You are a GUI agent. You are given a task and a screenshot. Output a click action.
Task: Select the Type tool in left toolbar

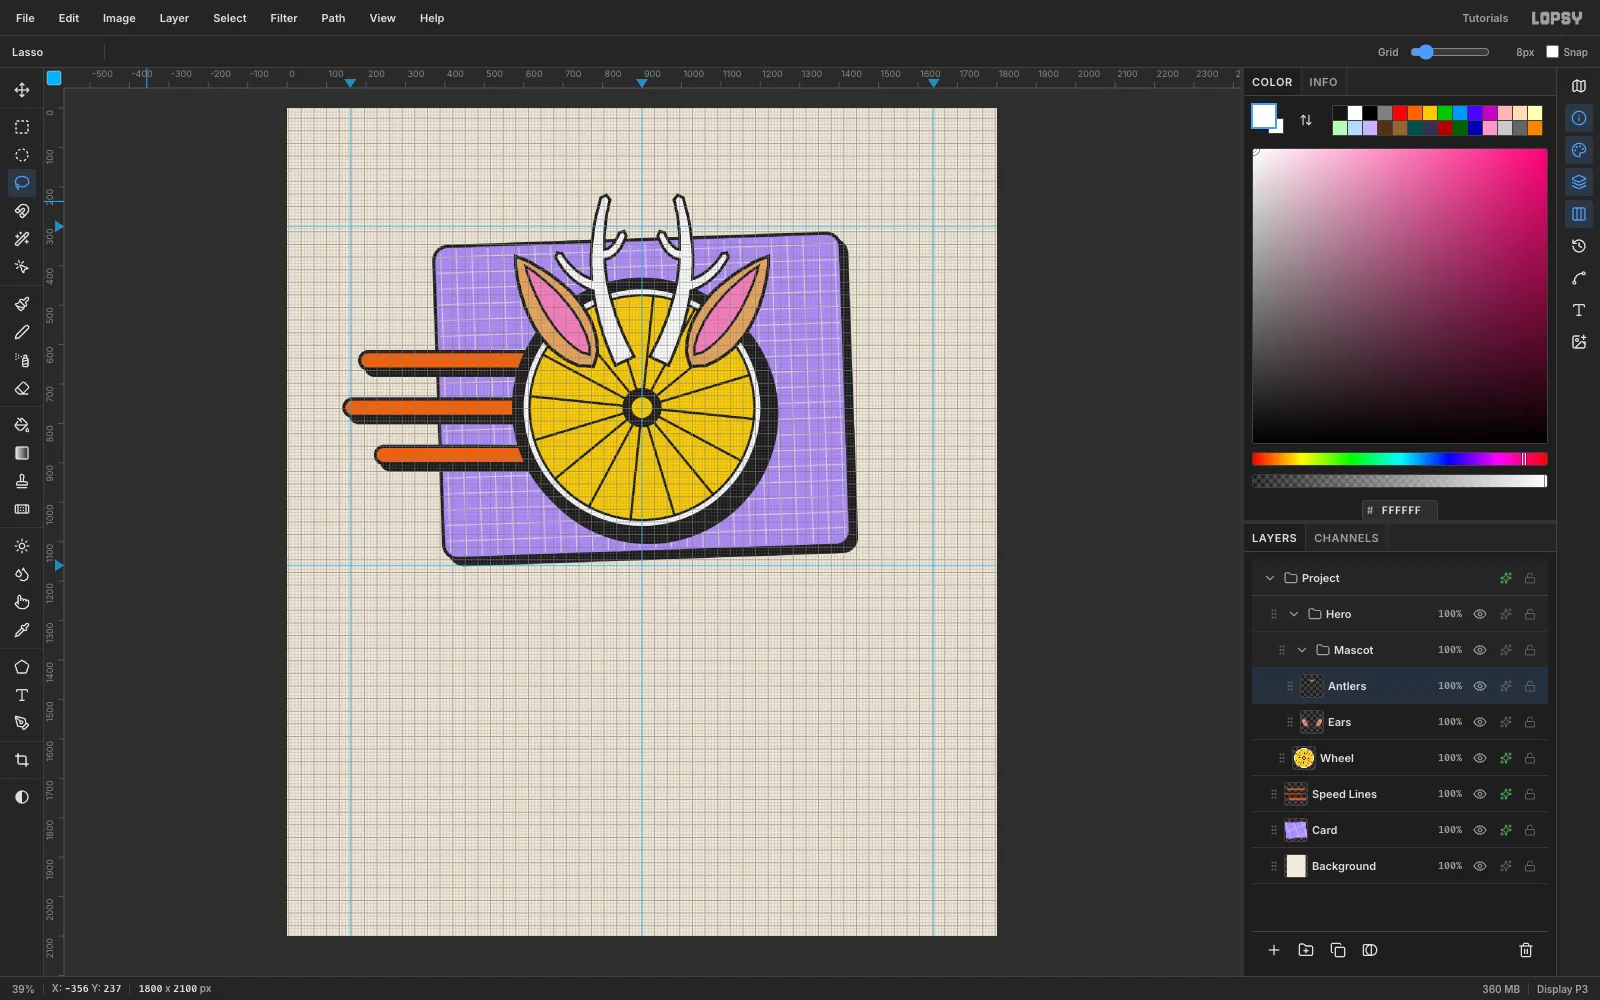(22, 695)
